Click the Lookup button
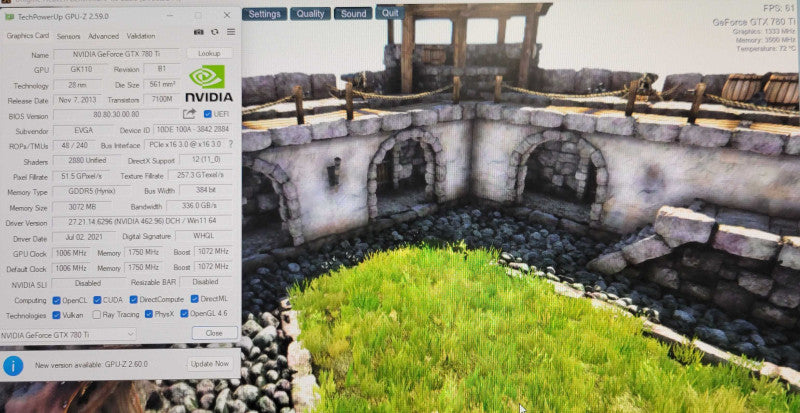This screenshot has width=800, height=413. point(209,54)
